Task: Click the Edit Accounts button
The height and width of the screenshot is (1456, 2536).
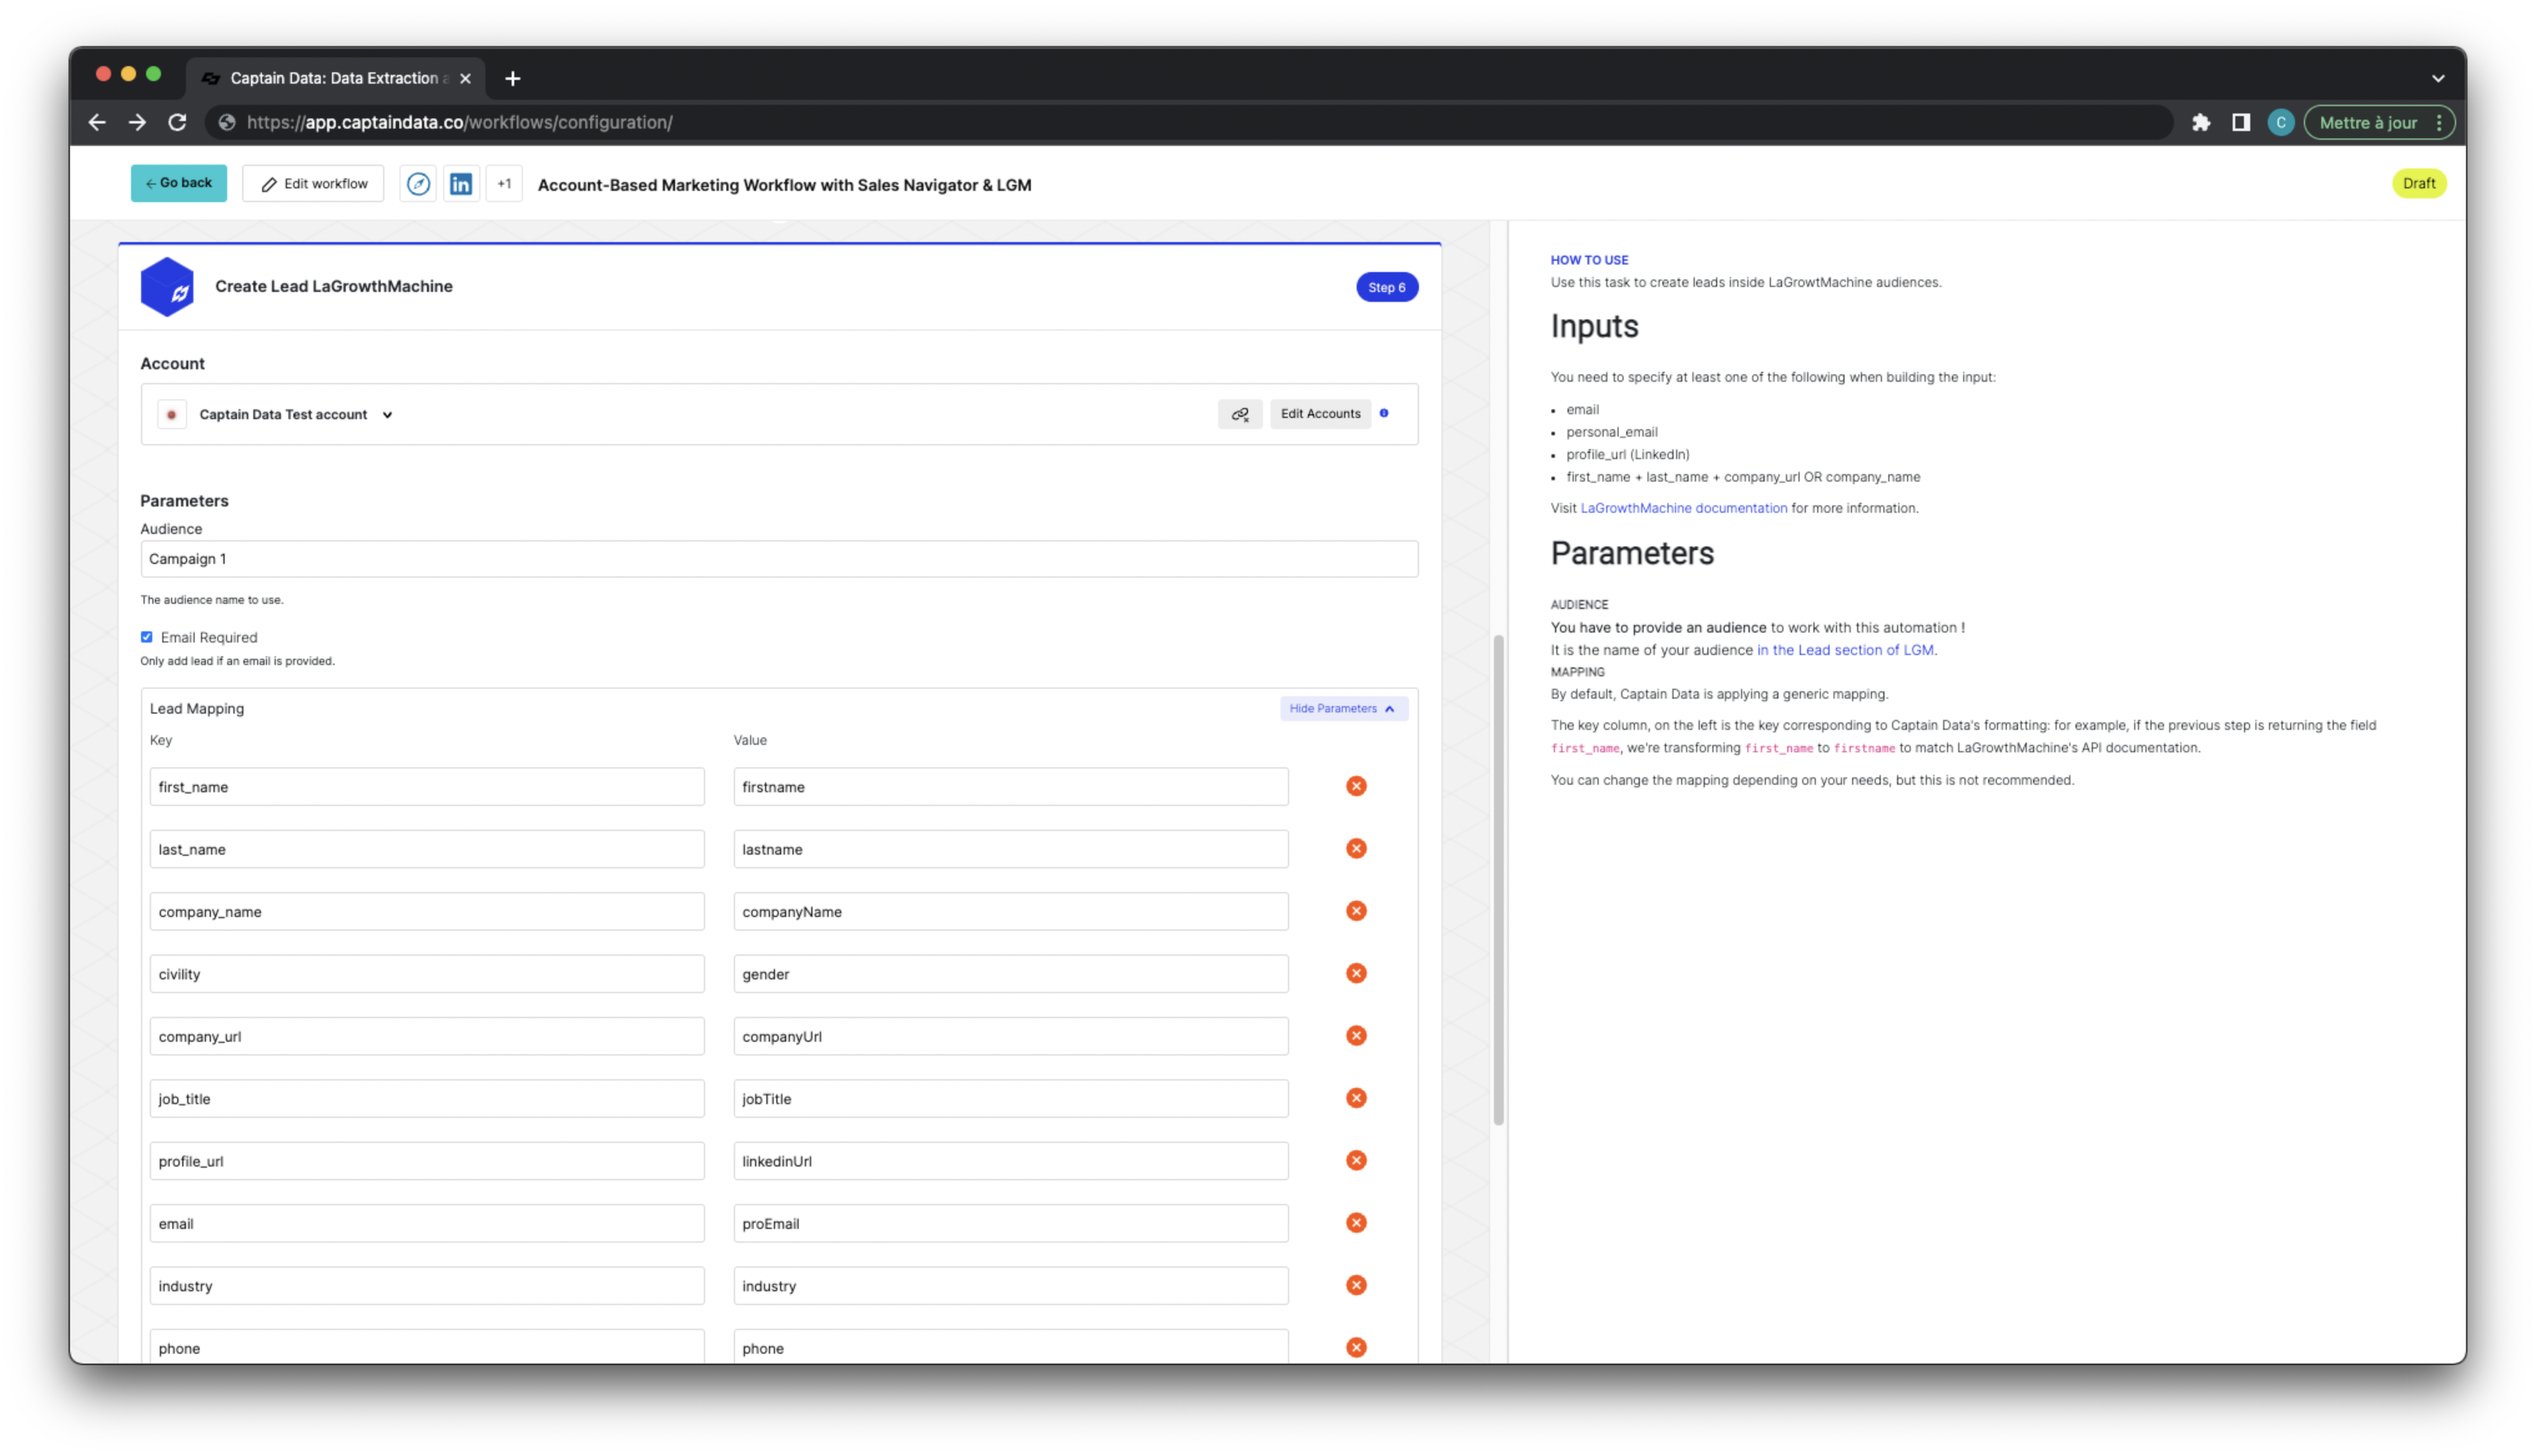Action: [1320, 414]
